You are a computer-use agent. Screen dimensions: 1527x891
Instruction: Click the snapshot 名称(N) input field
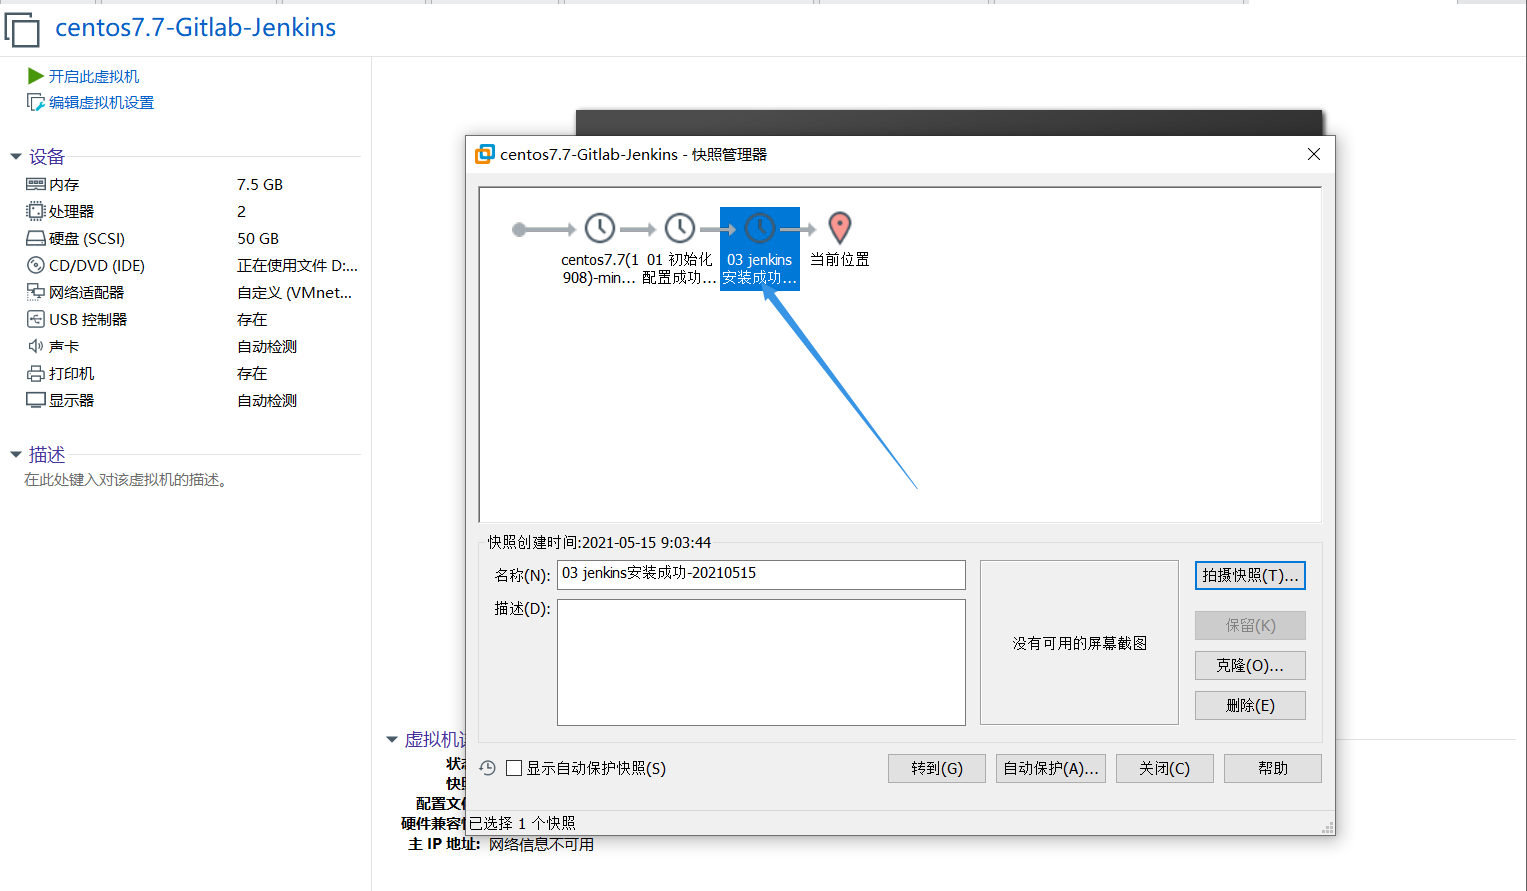coord(761,574)
